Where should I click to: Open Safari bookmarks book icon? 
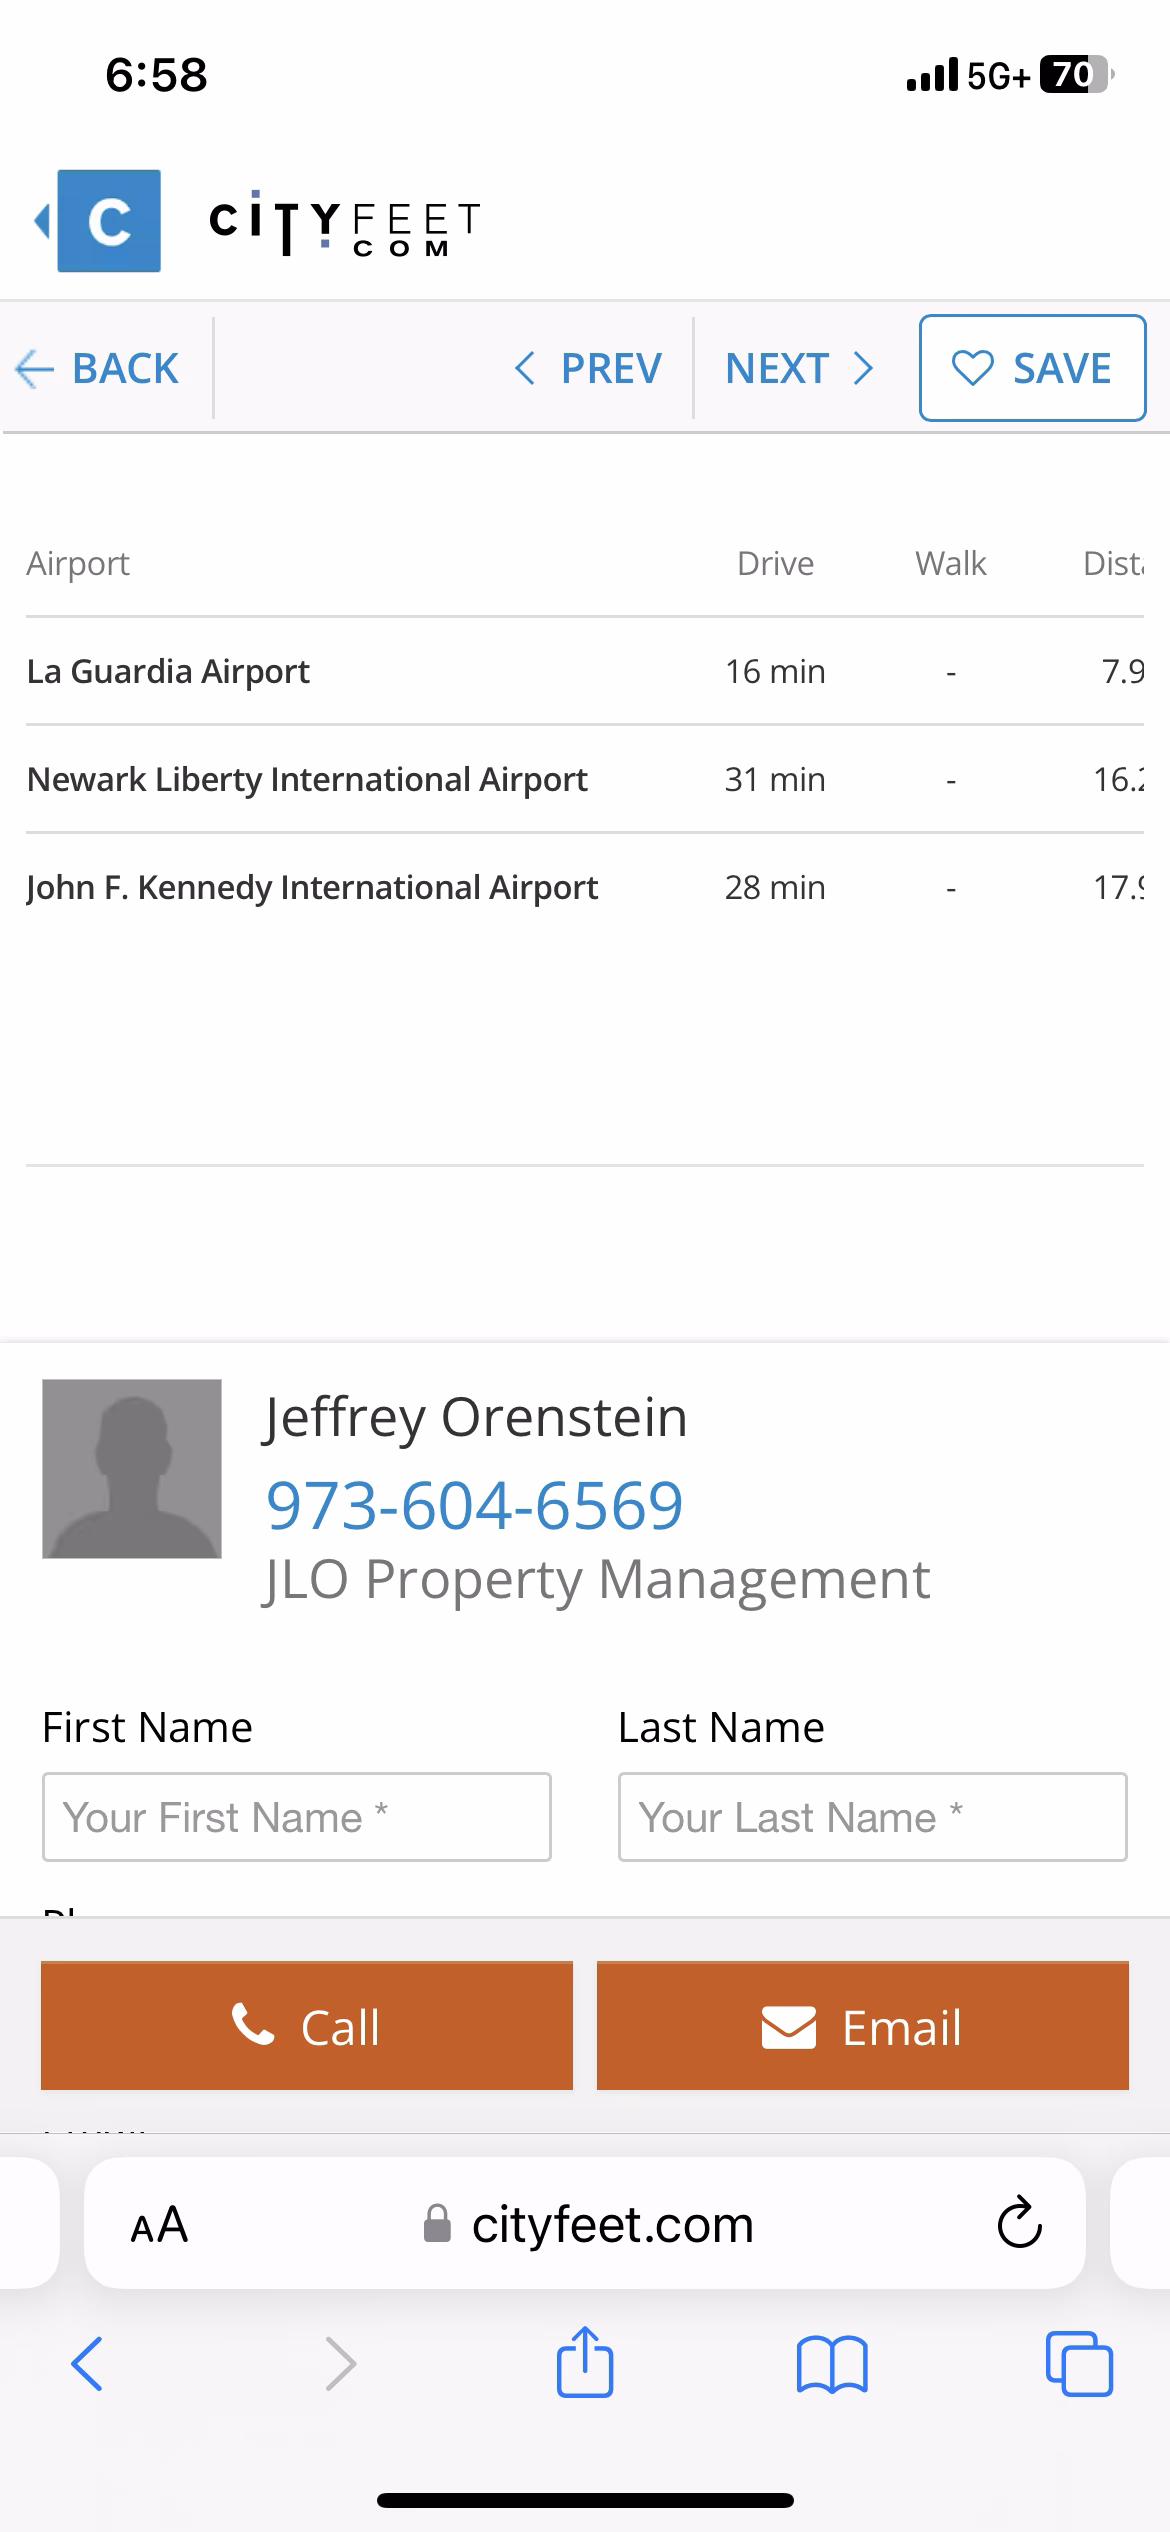[x=832, y=2364]
